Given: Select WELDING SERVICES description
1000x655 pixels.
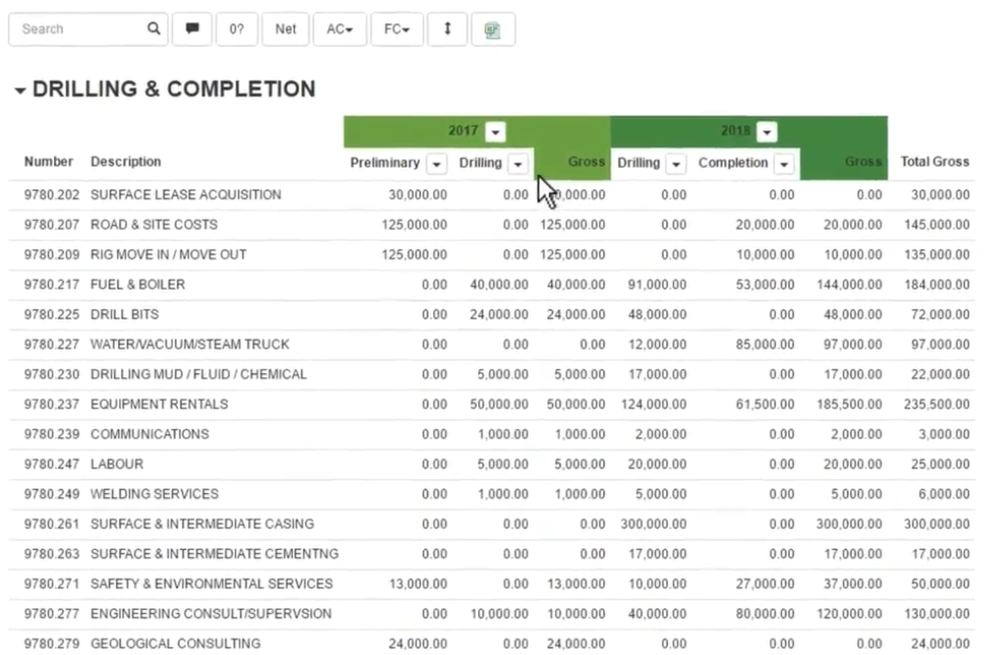Looking at the screenshot, I should (154, 494).
